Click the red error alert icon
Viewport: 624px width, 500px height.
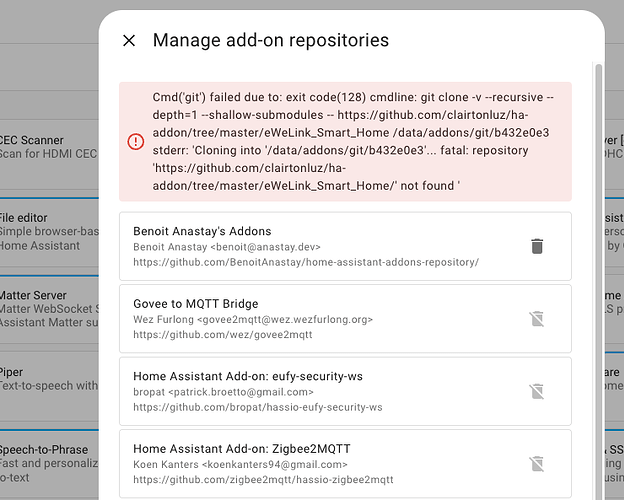pos(136,142)
